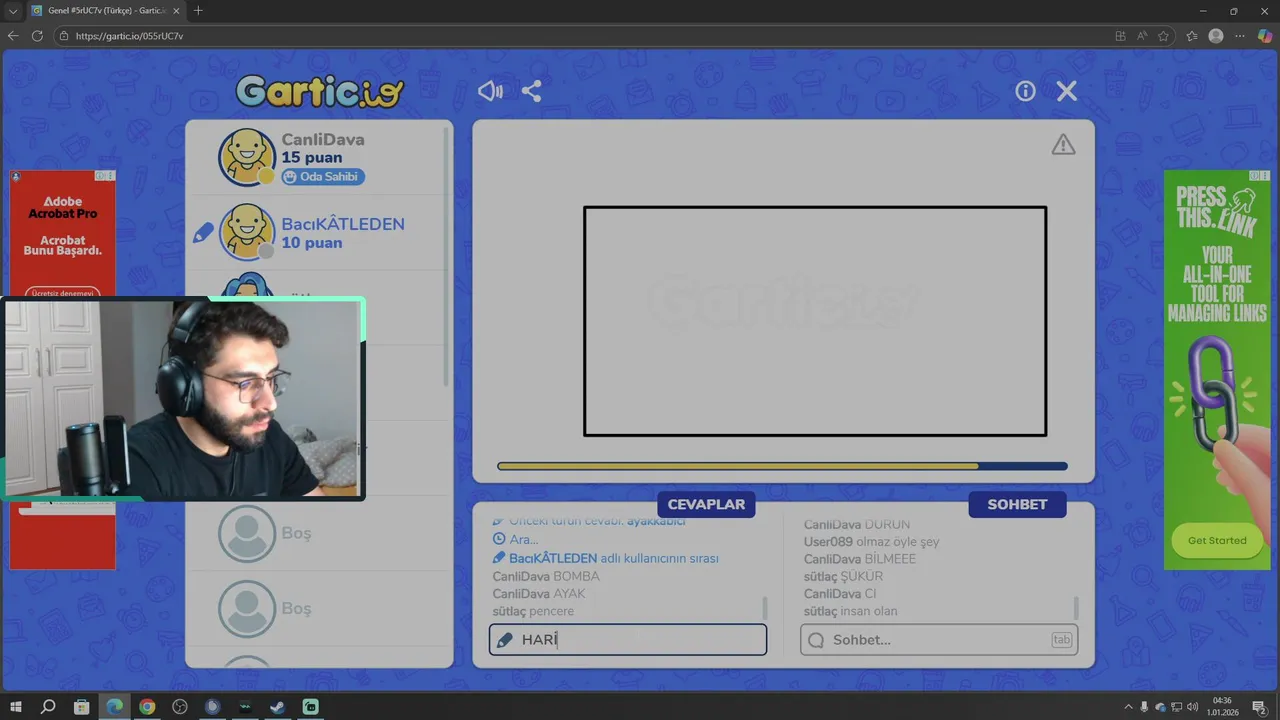The height and width of the screenshot is (720, 1280).
Task: Open the Windows Start menu
Action: coord(16,707)
